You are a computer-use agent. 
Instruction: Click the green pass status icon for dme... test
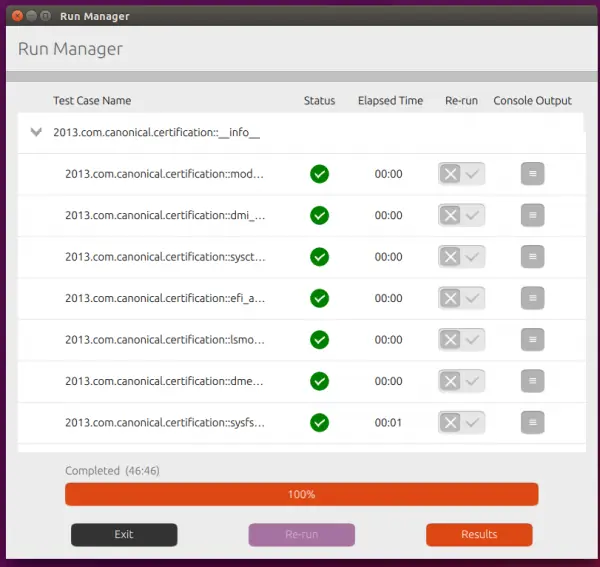tap(320, 381)
